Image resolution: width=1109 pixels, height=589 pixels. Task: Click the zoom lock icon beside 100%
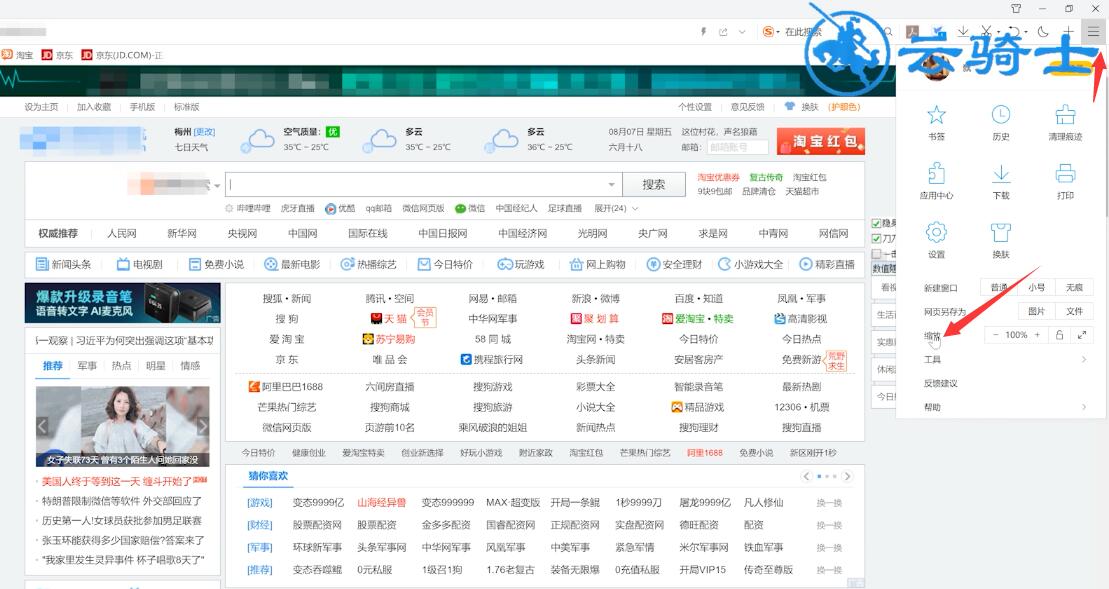1059,334
